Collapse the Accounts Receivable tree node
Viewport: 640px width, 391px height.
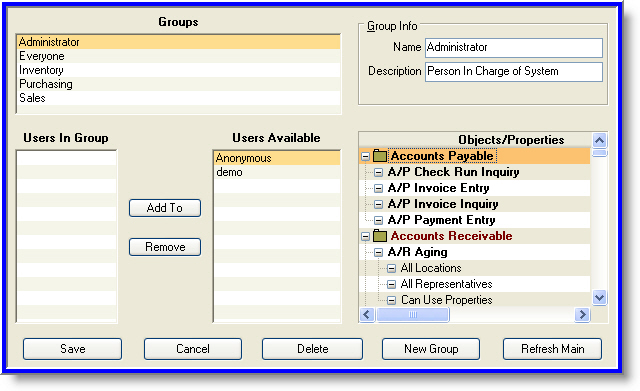(365, 236)
